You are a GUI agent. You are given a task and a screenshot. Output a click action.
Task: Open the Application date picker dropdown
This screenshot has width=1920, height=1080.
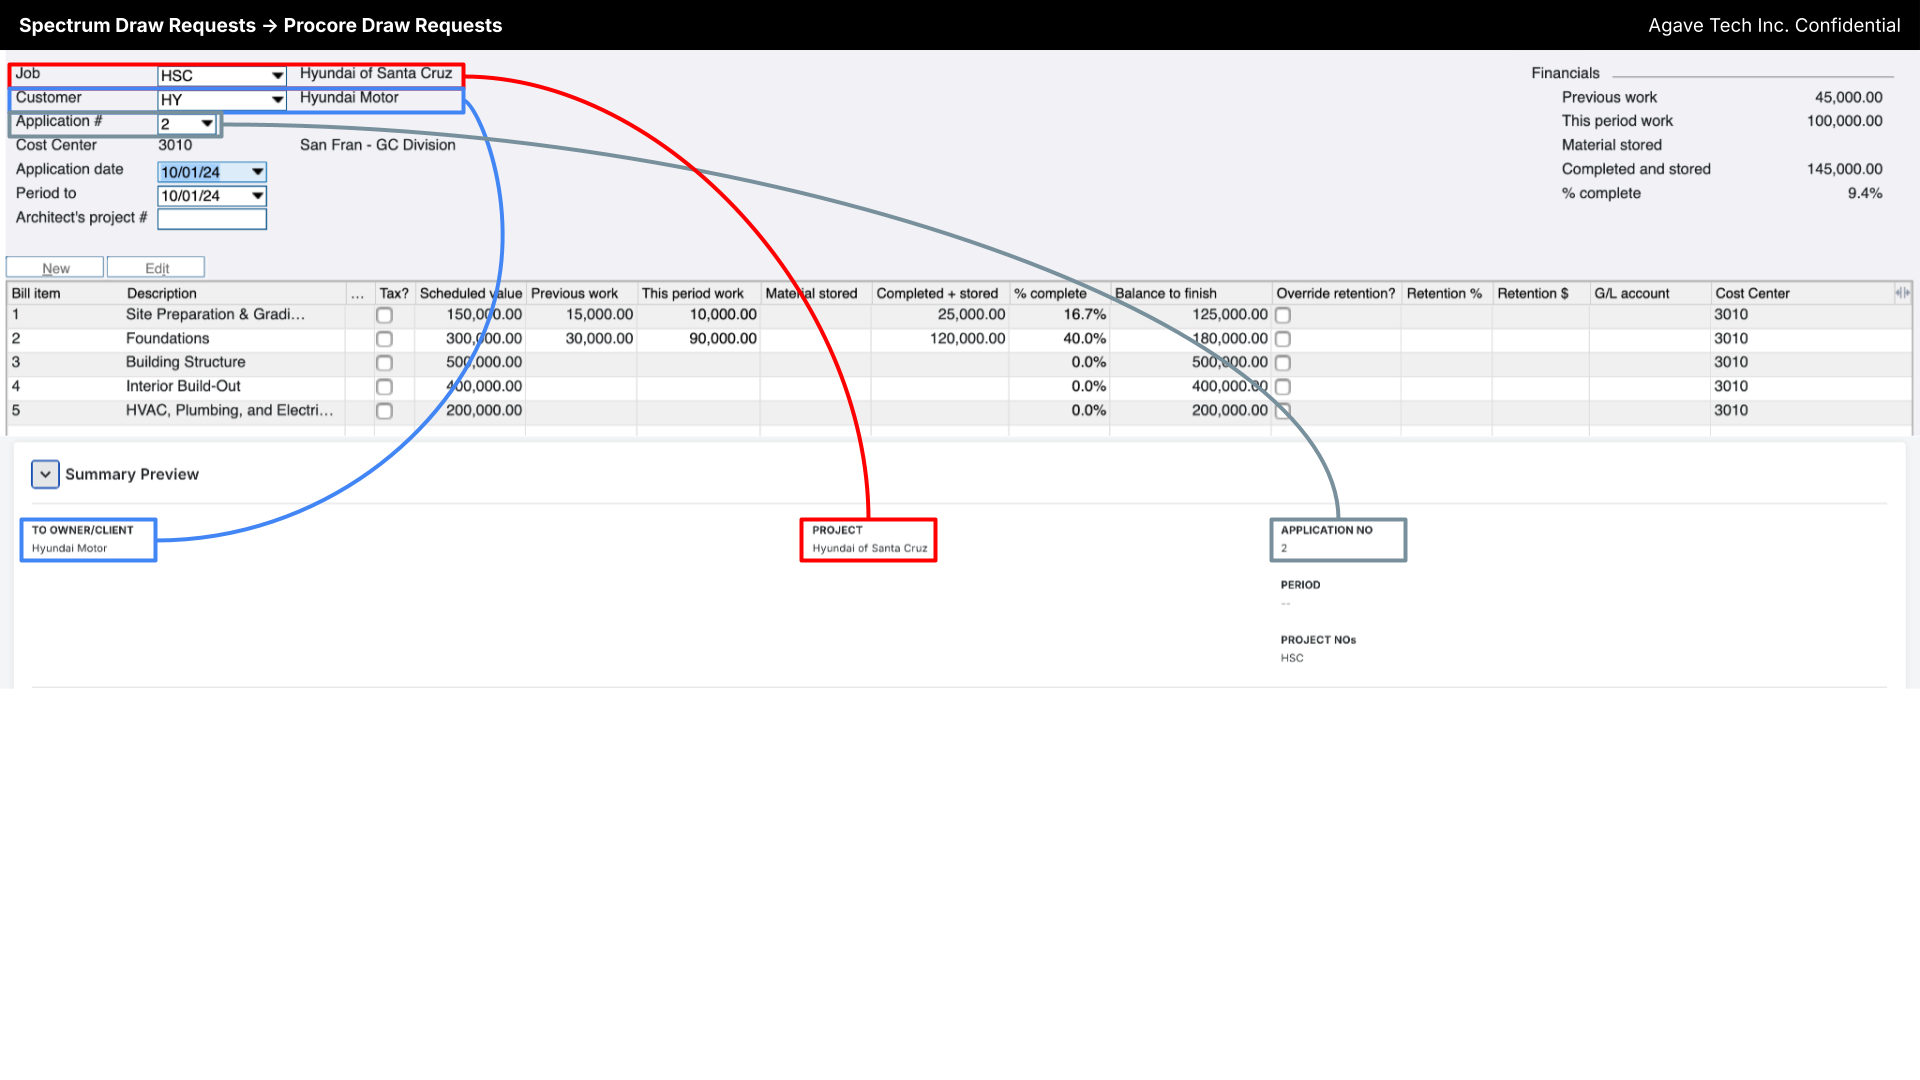(257, 172)
